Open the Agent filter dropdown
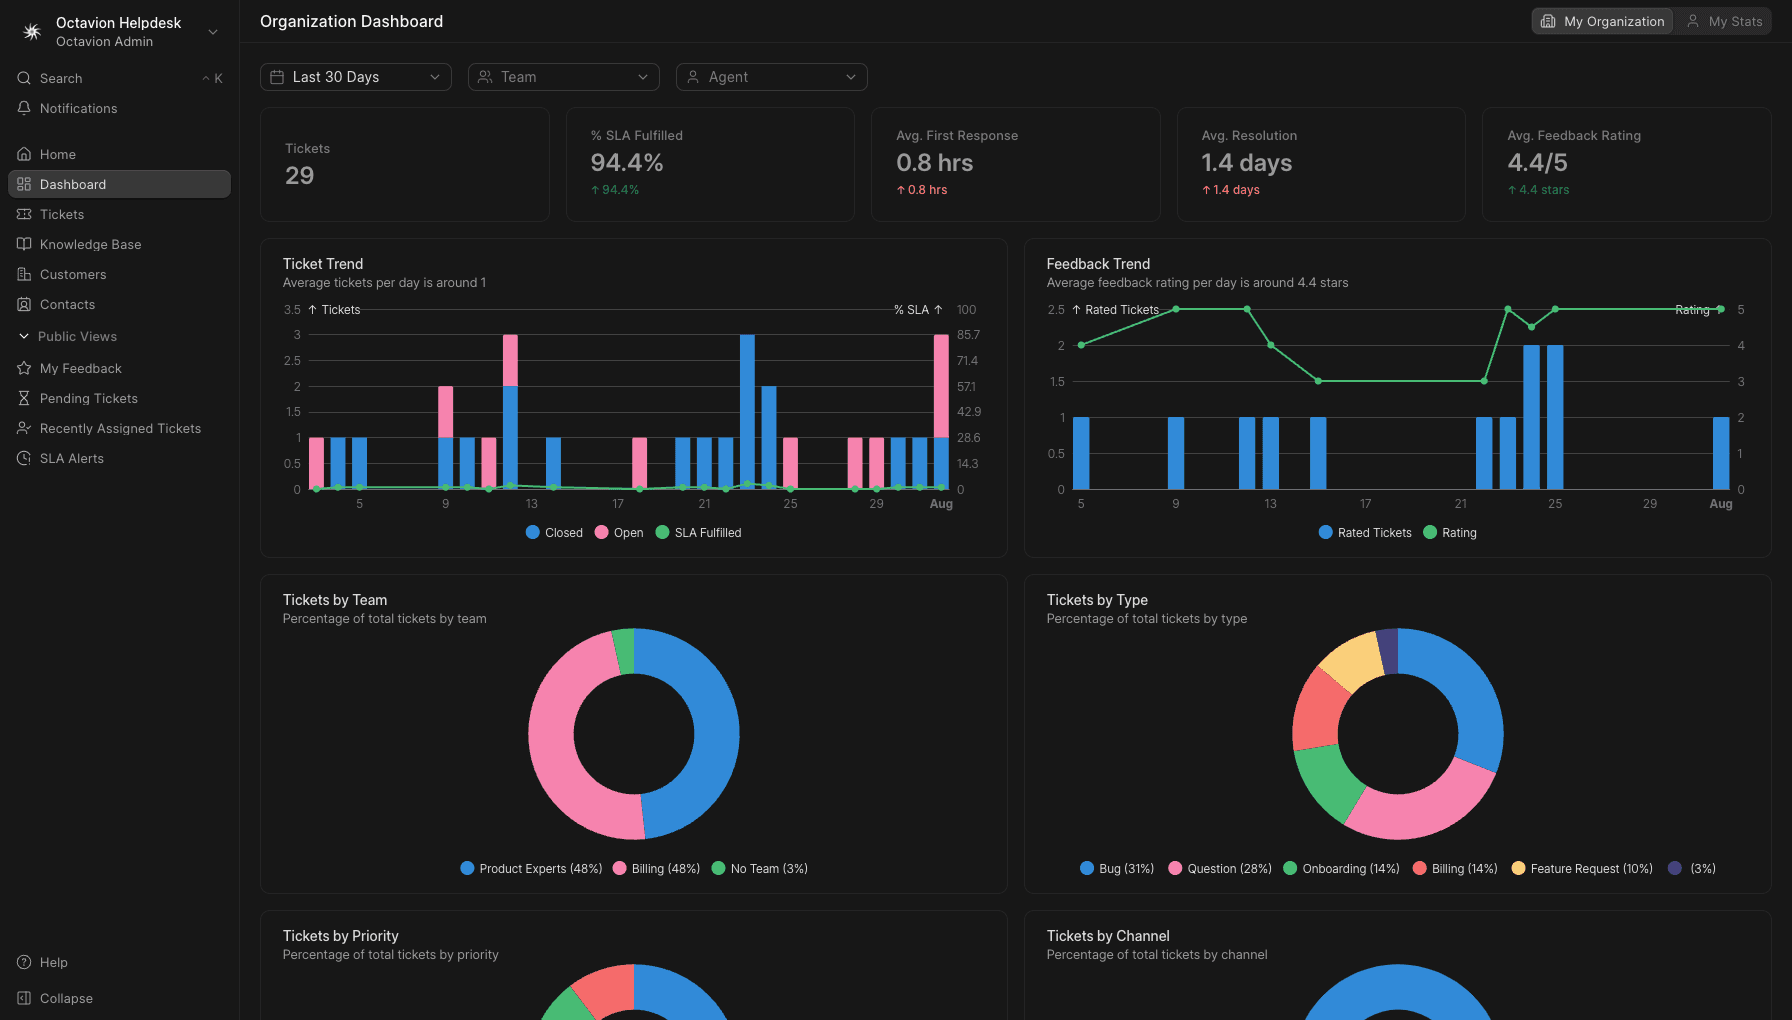Image resolution: width=1792 pixels, height=1020 pixels. click(x=772, y=77)
